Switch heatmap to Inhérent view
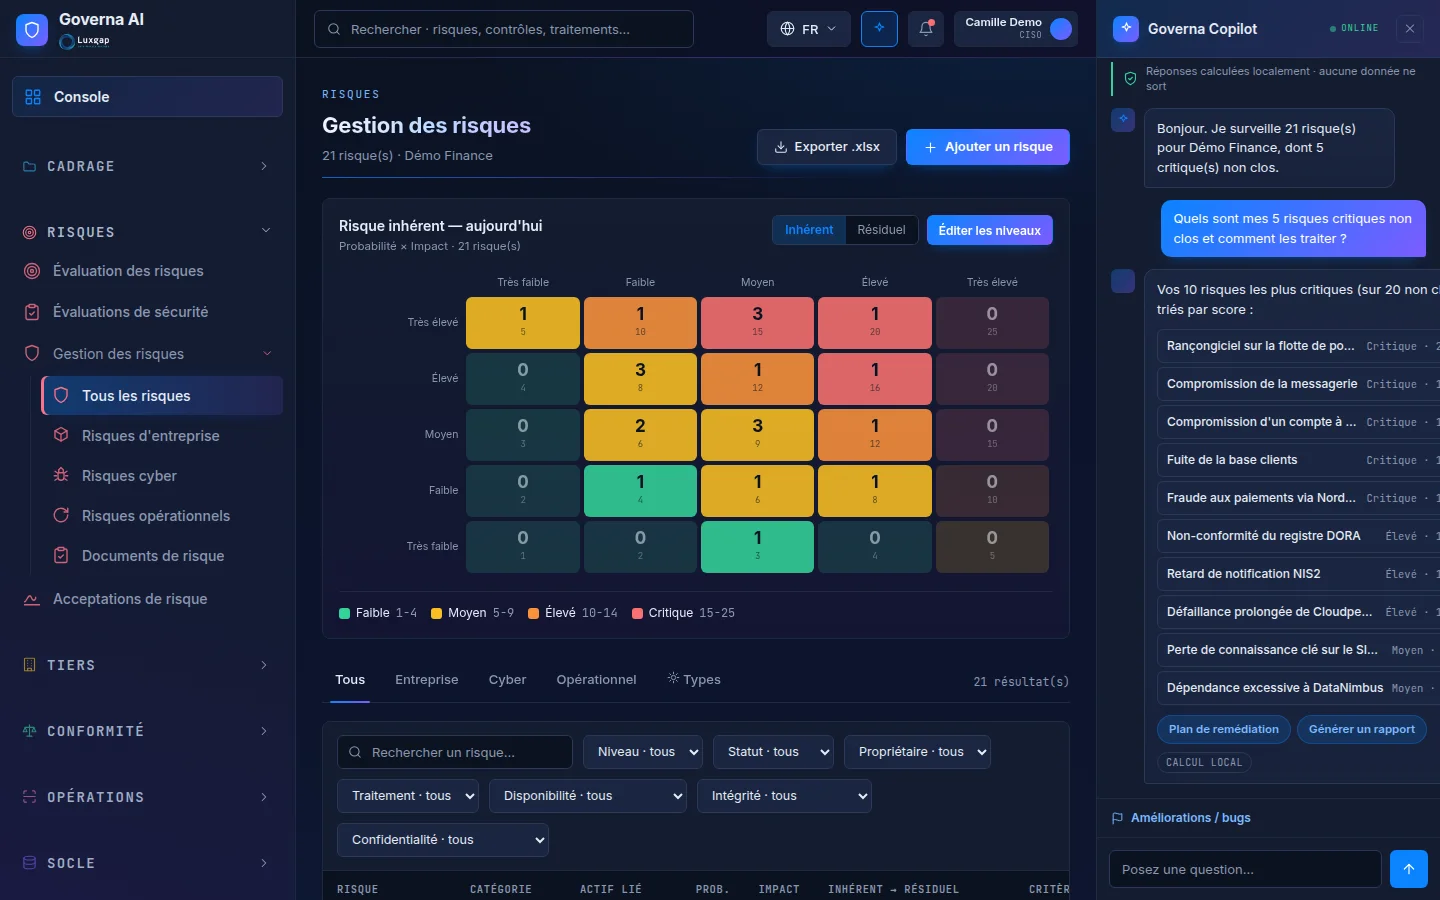 click(809, 230)
